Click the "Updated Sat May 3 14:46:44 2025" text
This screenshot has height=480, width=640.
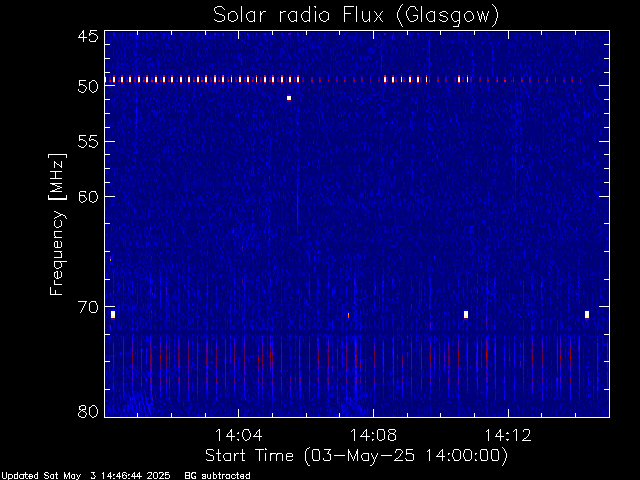click(86, 476)
